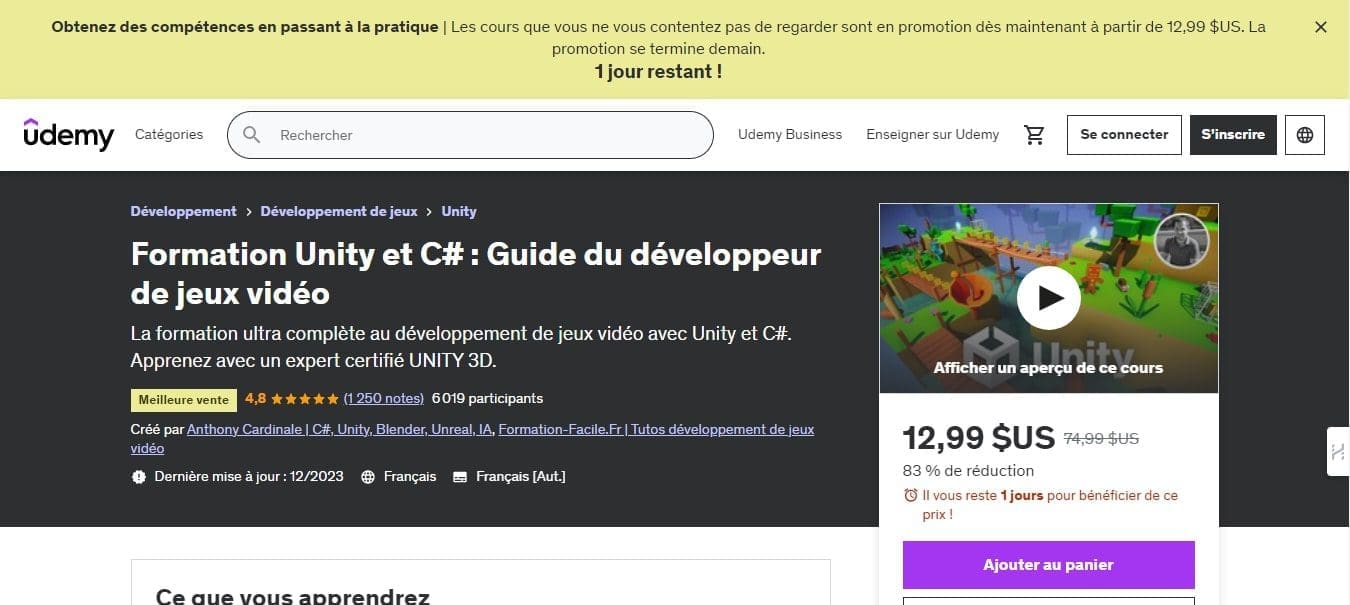Play the course preview video
The height and width of the screenshot is (605, 1350).
[1048, 298]
